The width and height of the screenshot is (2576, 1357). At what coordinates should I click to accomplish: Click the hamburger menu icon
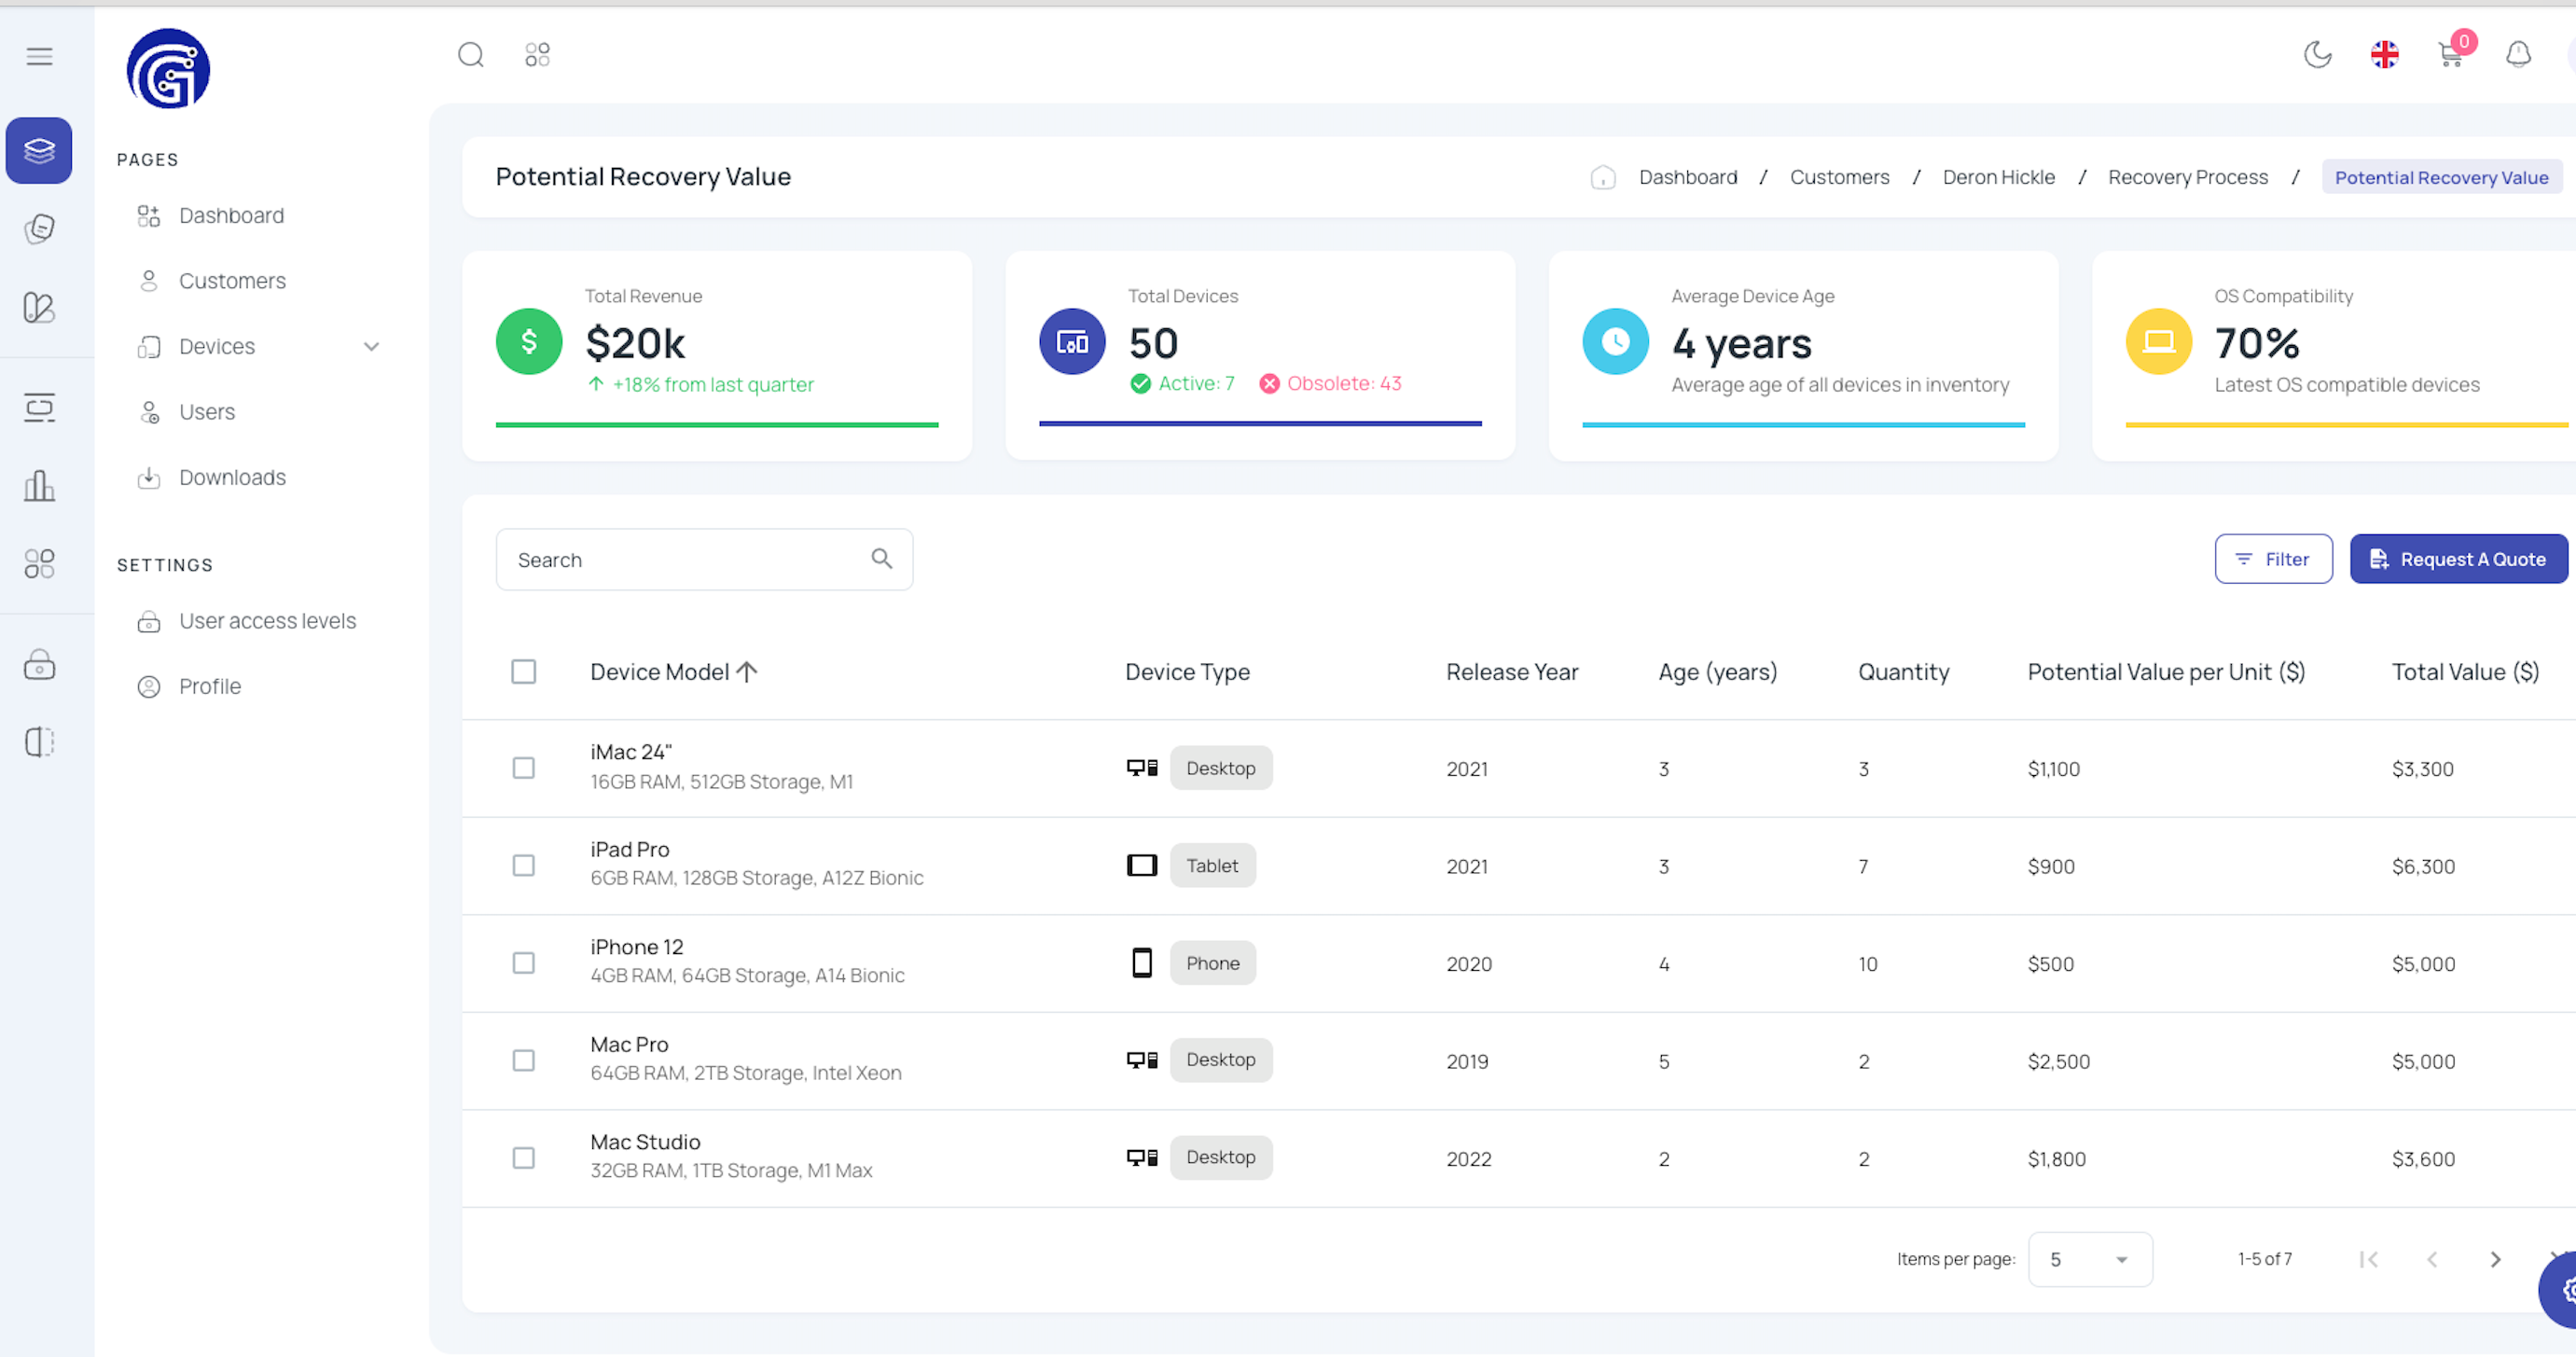(39, 56)
